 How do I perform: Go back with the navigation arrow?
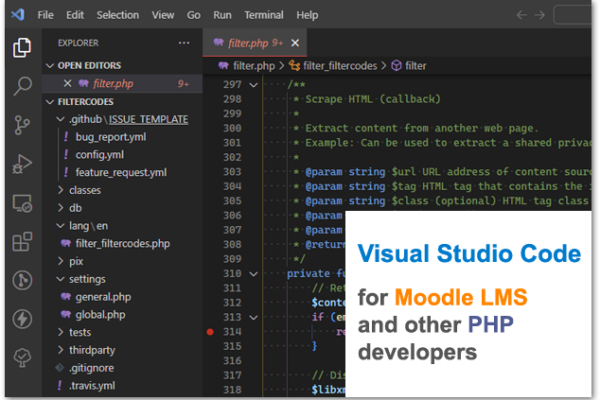coord(521,15)
